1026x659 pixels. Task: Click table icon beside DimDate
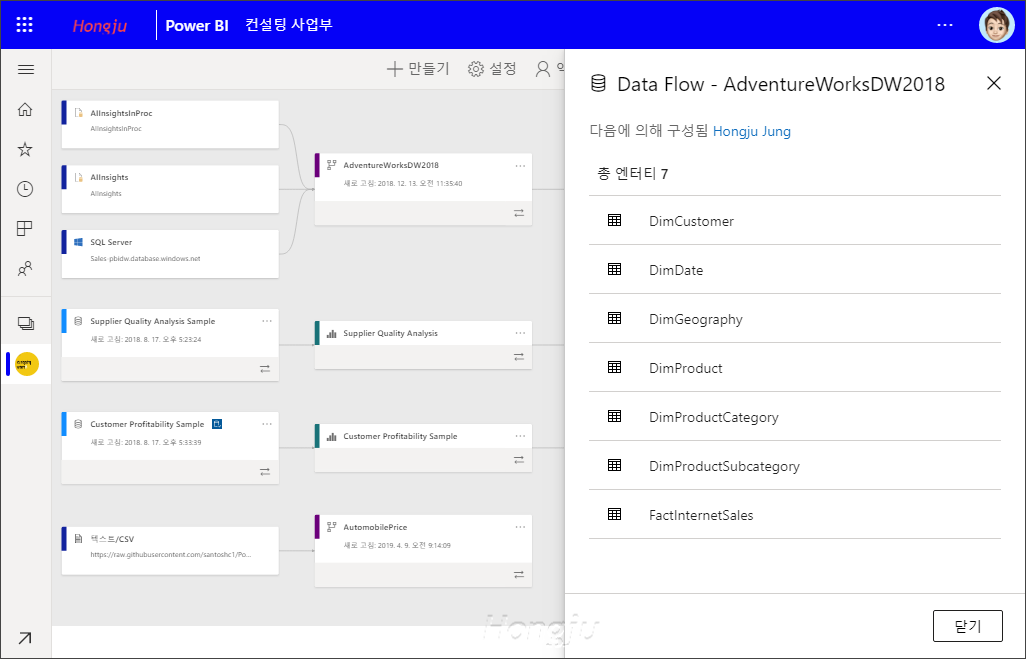pos(614,269)
